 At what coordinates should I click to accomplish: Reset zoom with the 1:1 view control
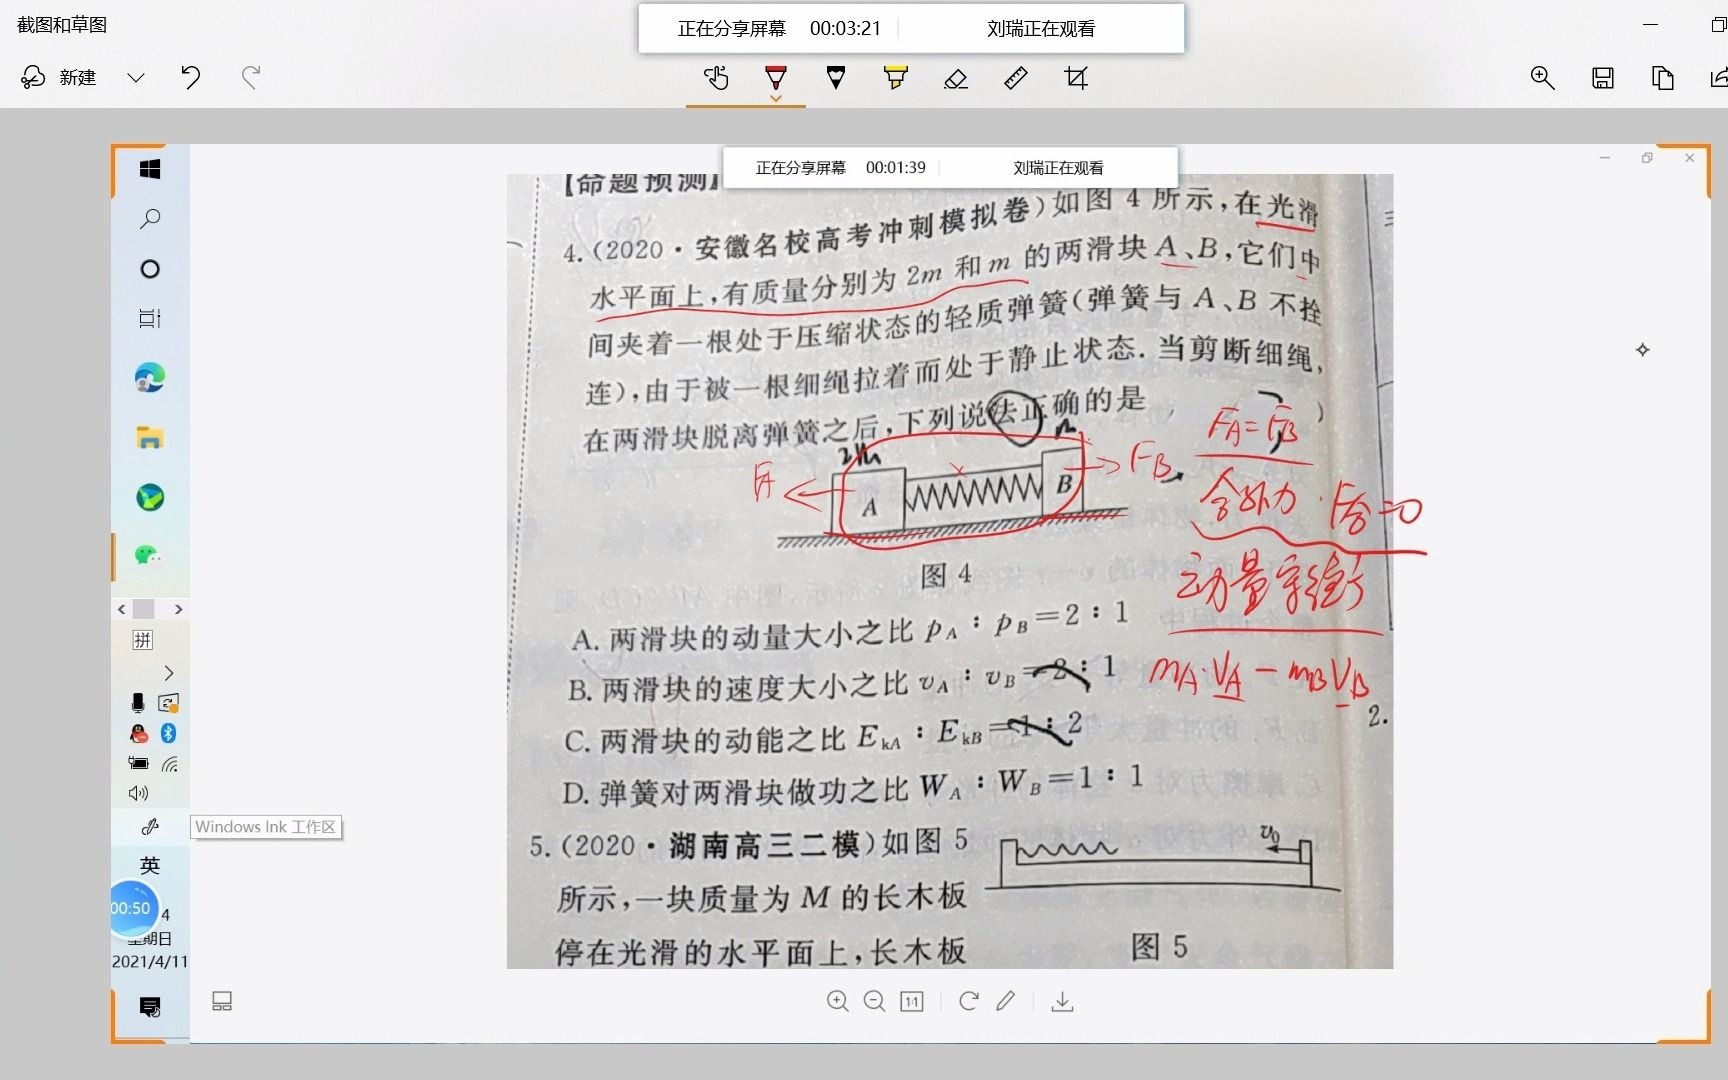coord(911,1001)
